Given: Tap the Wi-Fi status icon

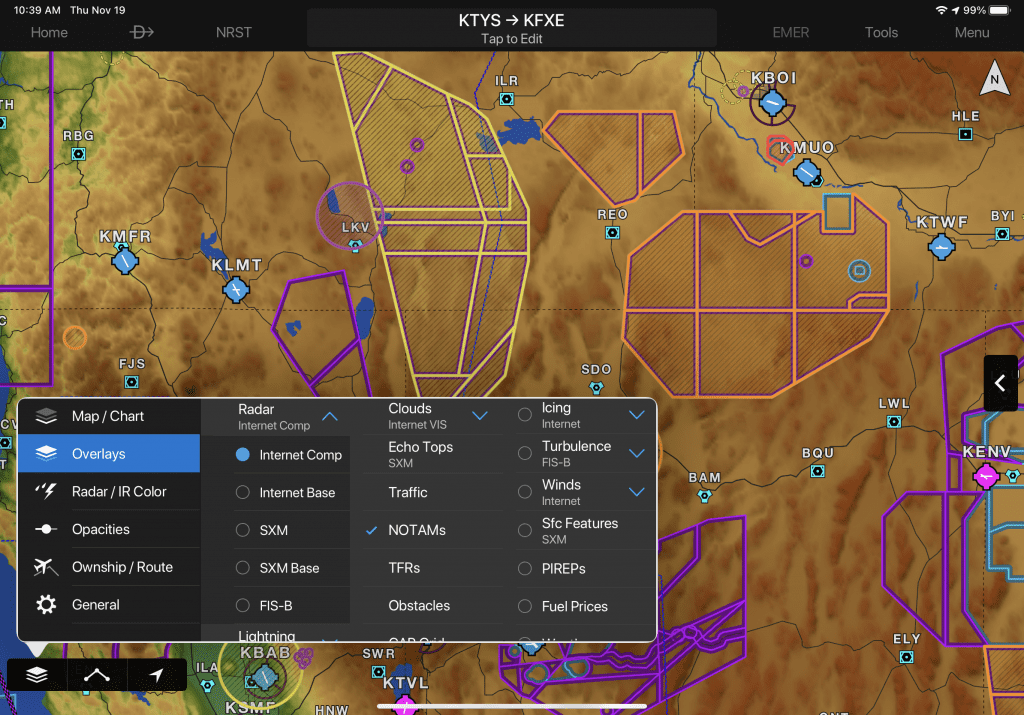Looking at the screenshot, I should [x=941, y=10].
